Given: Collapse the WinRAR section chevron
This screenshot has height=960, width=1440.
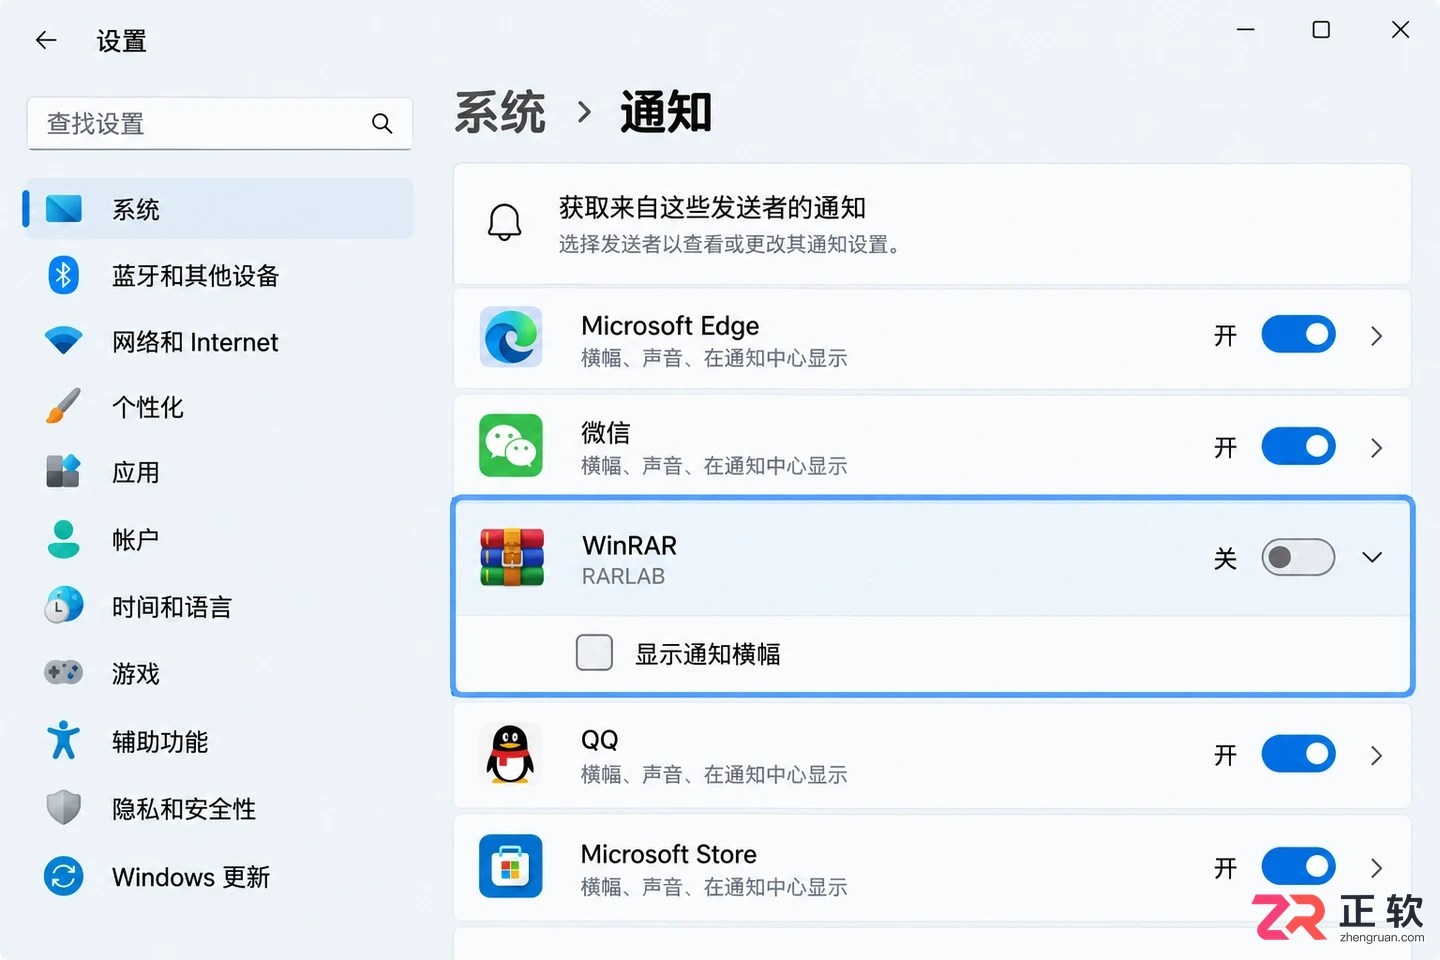Looking at the screenshot, I should click(x=1372, y=557).
